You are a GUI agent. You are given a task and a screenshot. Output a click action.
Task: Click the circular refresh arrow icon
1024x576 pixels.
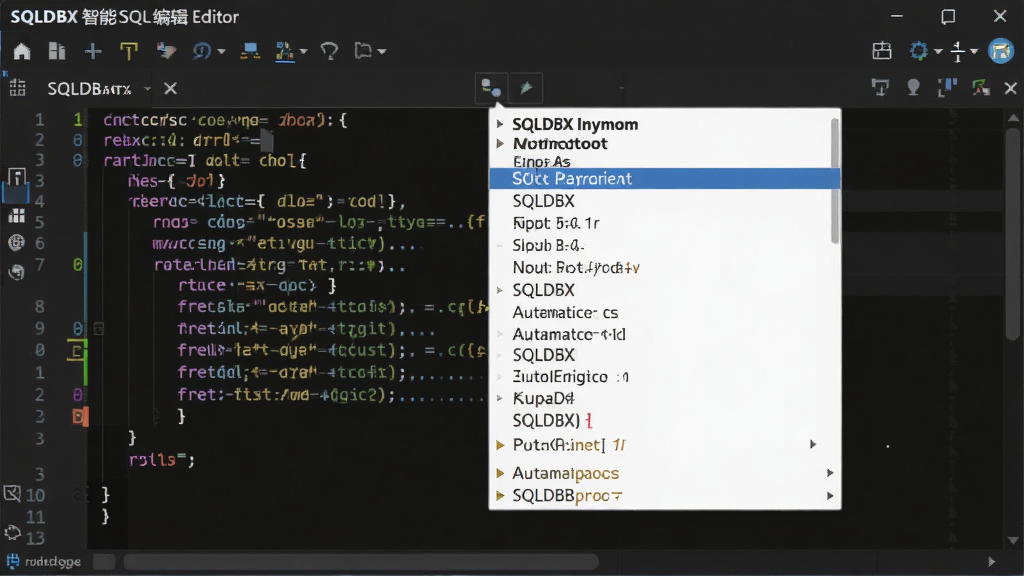(x=201, y=51)
